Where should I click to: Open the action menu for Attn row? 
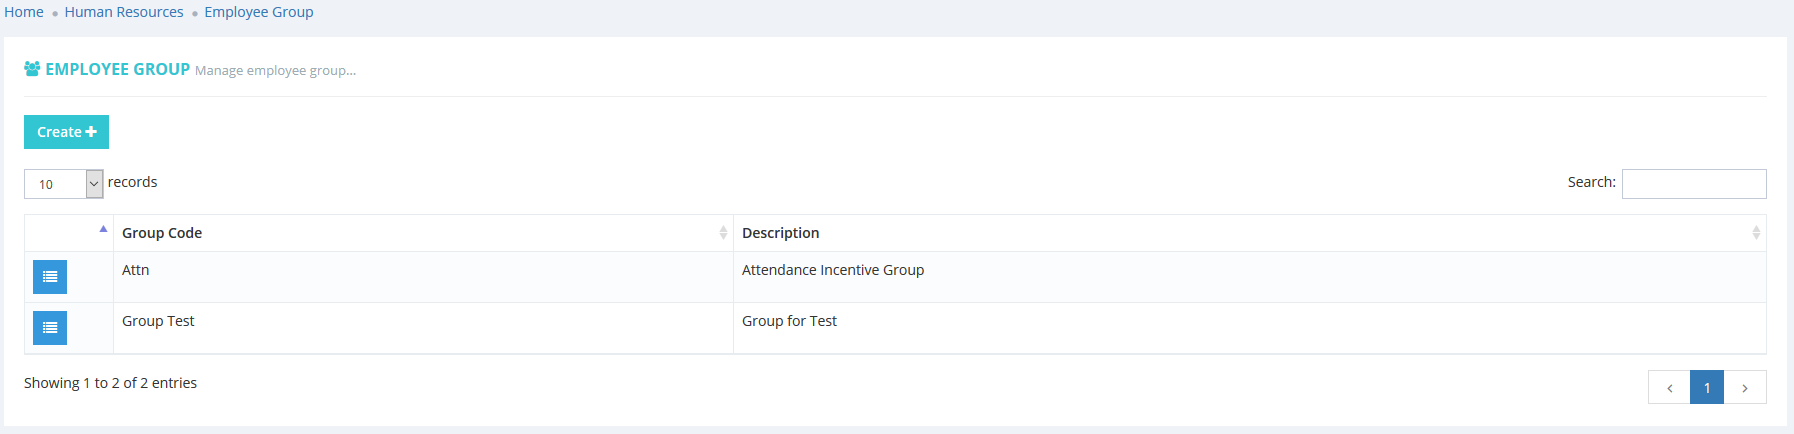click(50, 277)
